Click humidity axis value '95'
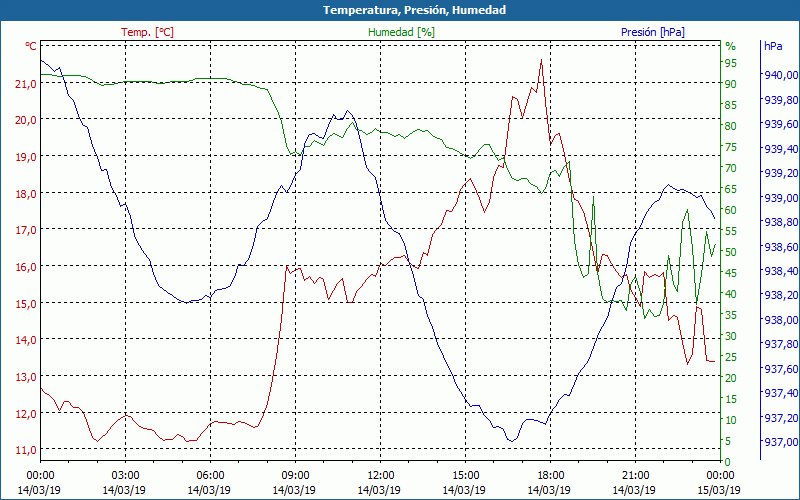The image size is (800, 500). 731,63
